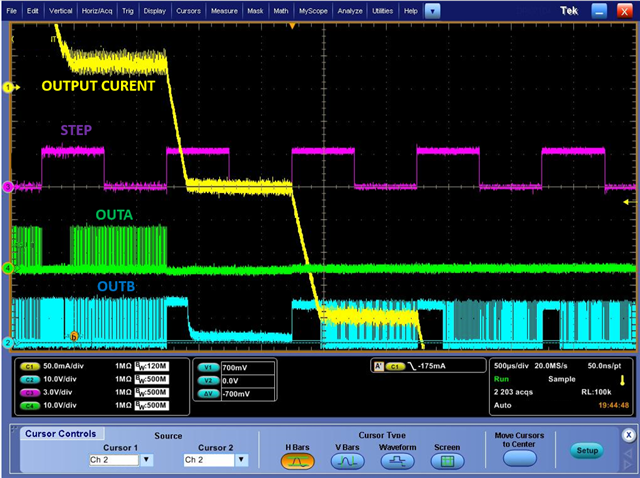Click the RL:100k record length readout
This screenshot has width=640, height=478.
click(x=596, y=392)
